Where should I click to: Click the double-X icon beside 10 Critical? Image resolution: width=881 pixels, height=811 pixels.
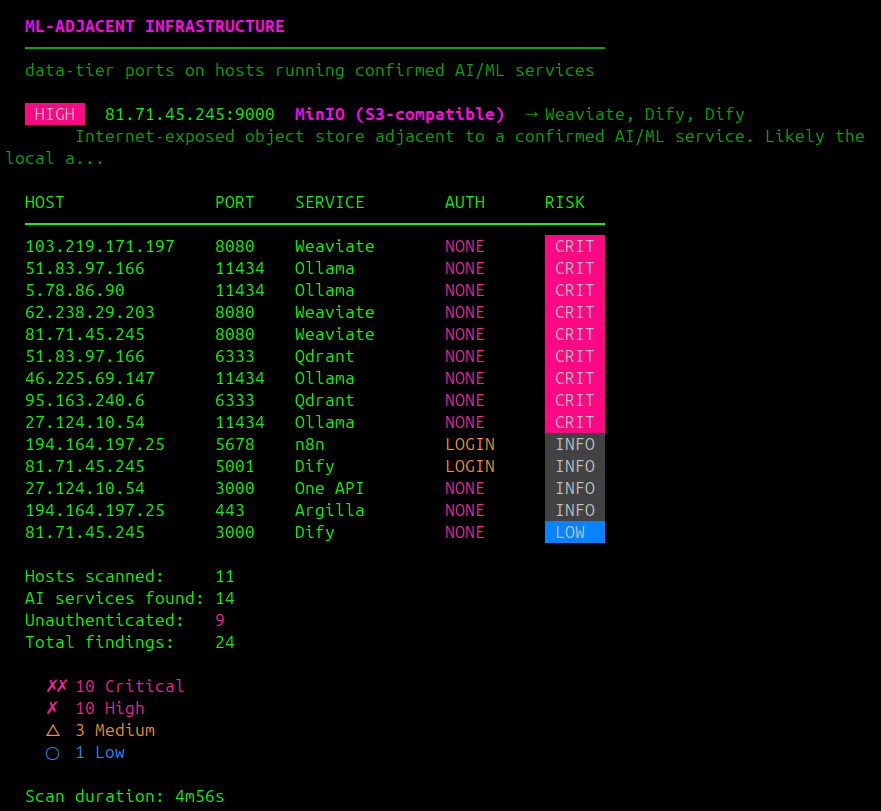57,686
